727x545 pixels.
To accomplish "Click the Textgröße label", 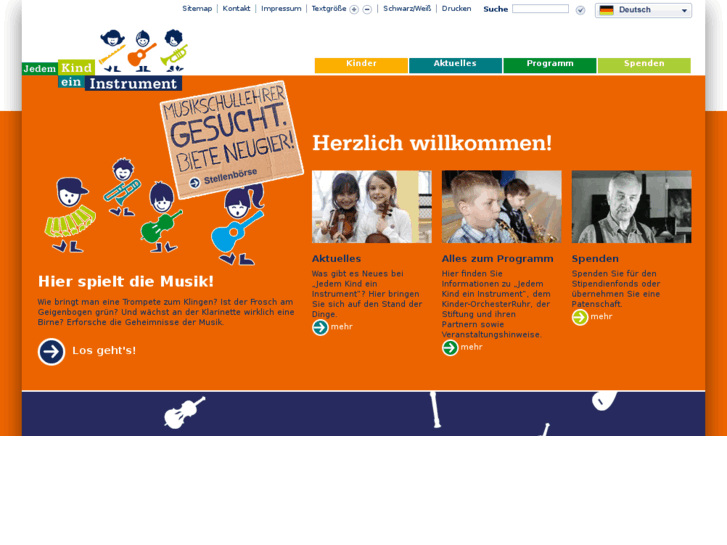I will [329, 9].
